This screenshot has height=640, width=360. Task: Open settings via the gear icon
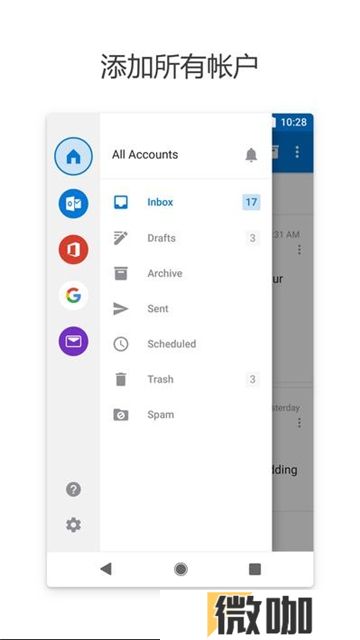[73, 524]
